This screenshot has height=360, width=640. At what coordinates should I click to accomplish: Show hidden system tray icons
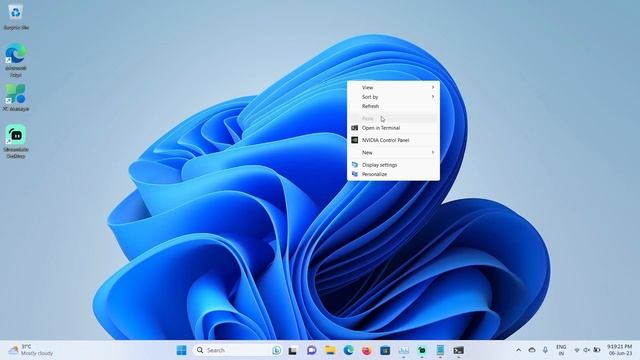point(518,350)
